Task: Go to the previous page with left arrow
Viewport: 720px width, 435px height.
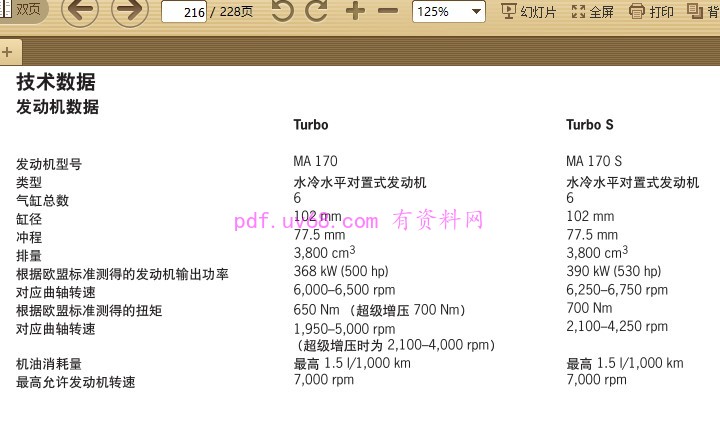Action: click(x=80, y=11)
